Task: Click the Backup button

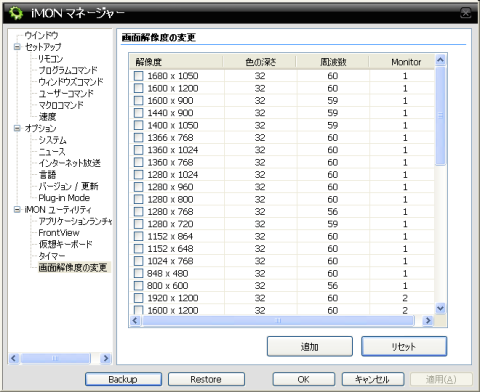Action: pos(123,379)
